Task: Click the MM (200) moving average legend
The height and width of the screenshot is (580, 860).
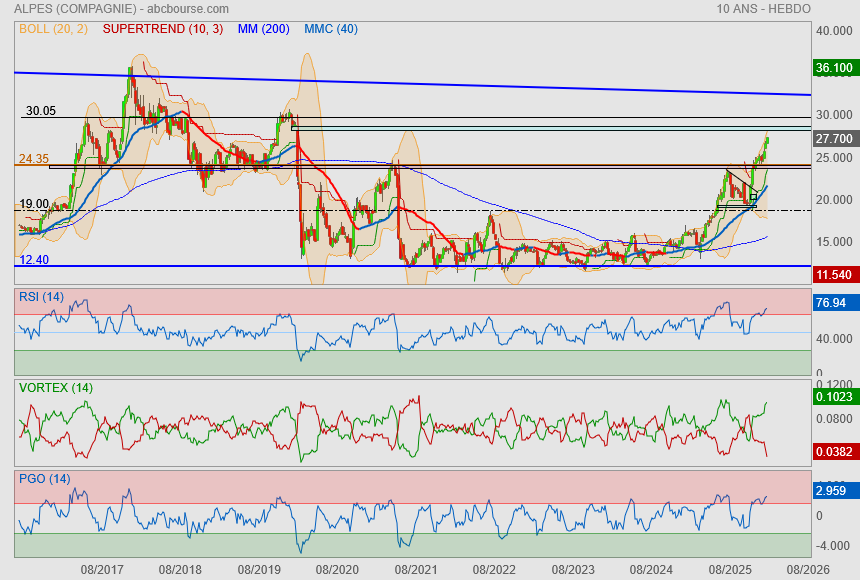Action: (263, 29)
